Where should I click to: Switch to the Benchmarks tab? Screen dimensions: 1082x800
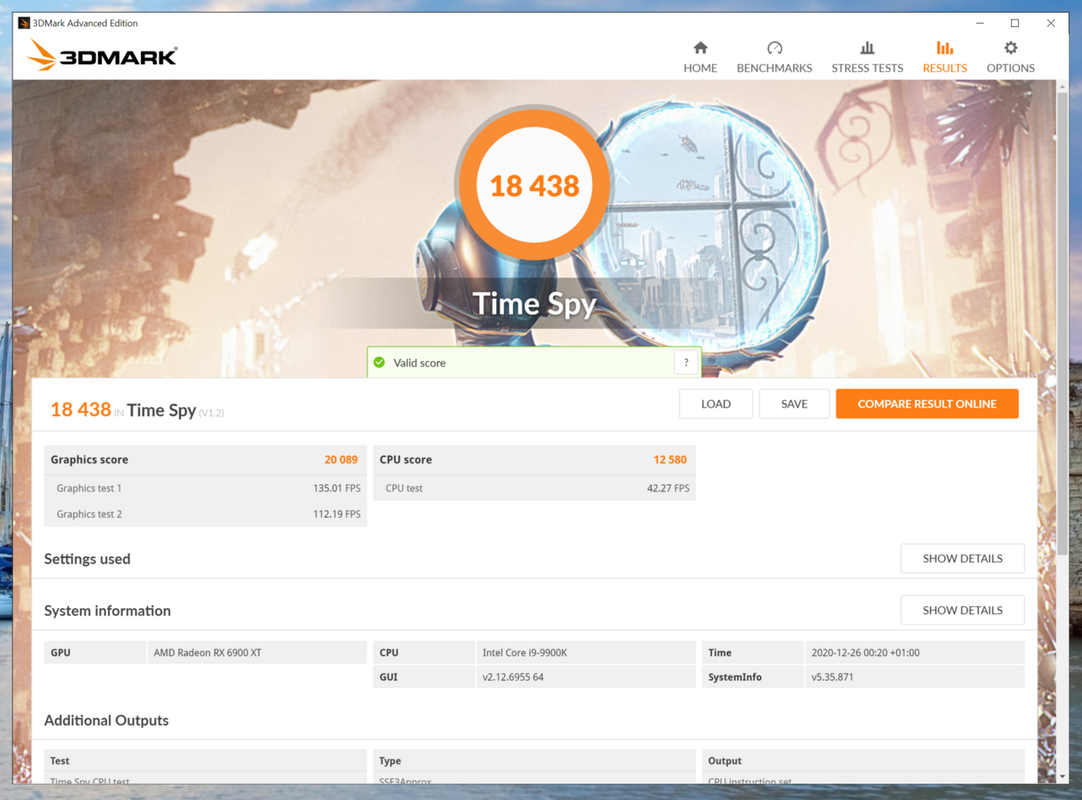click(x=774, y=57)
